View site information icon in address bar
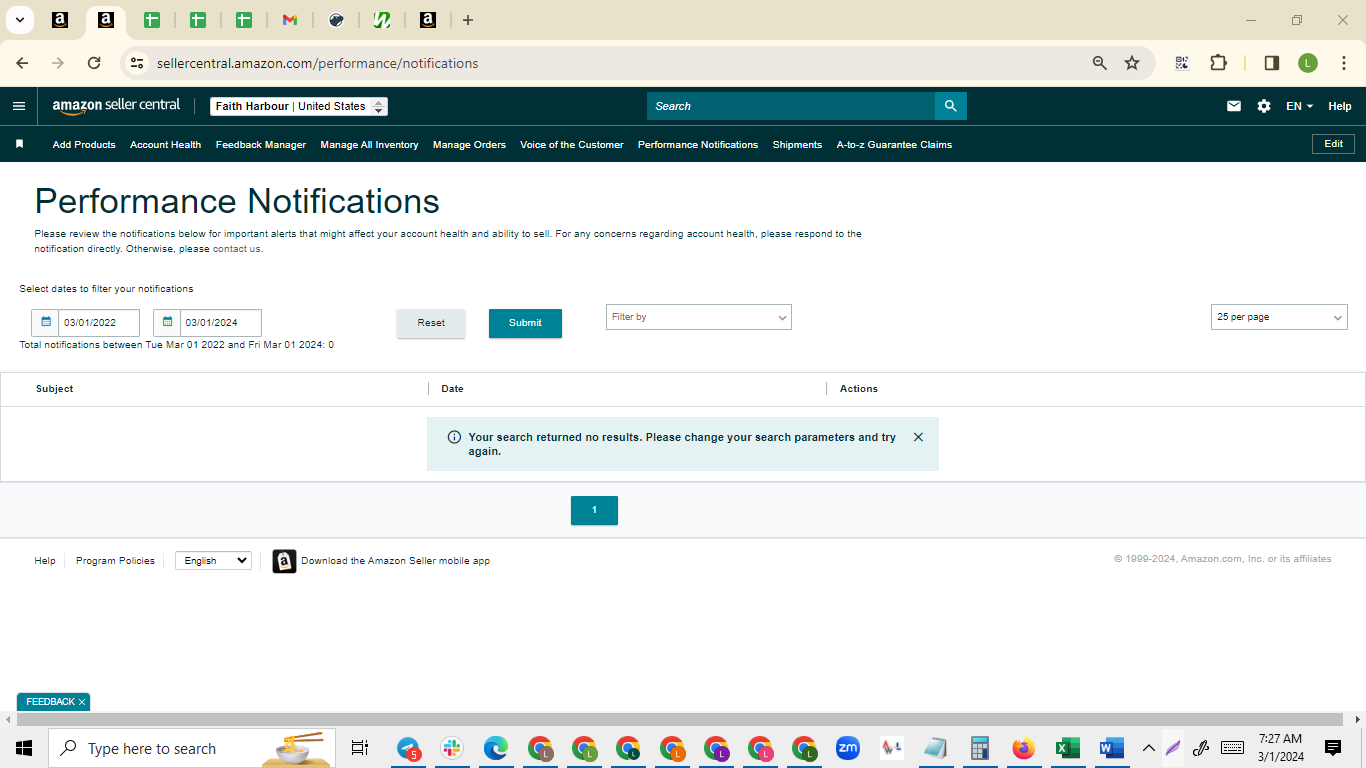1366x768 pixels. [x=137, y=63]
